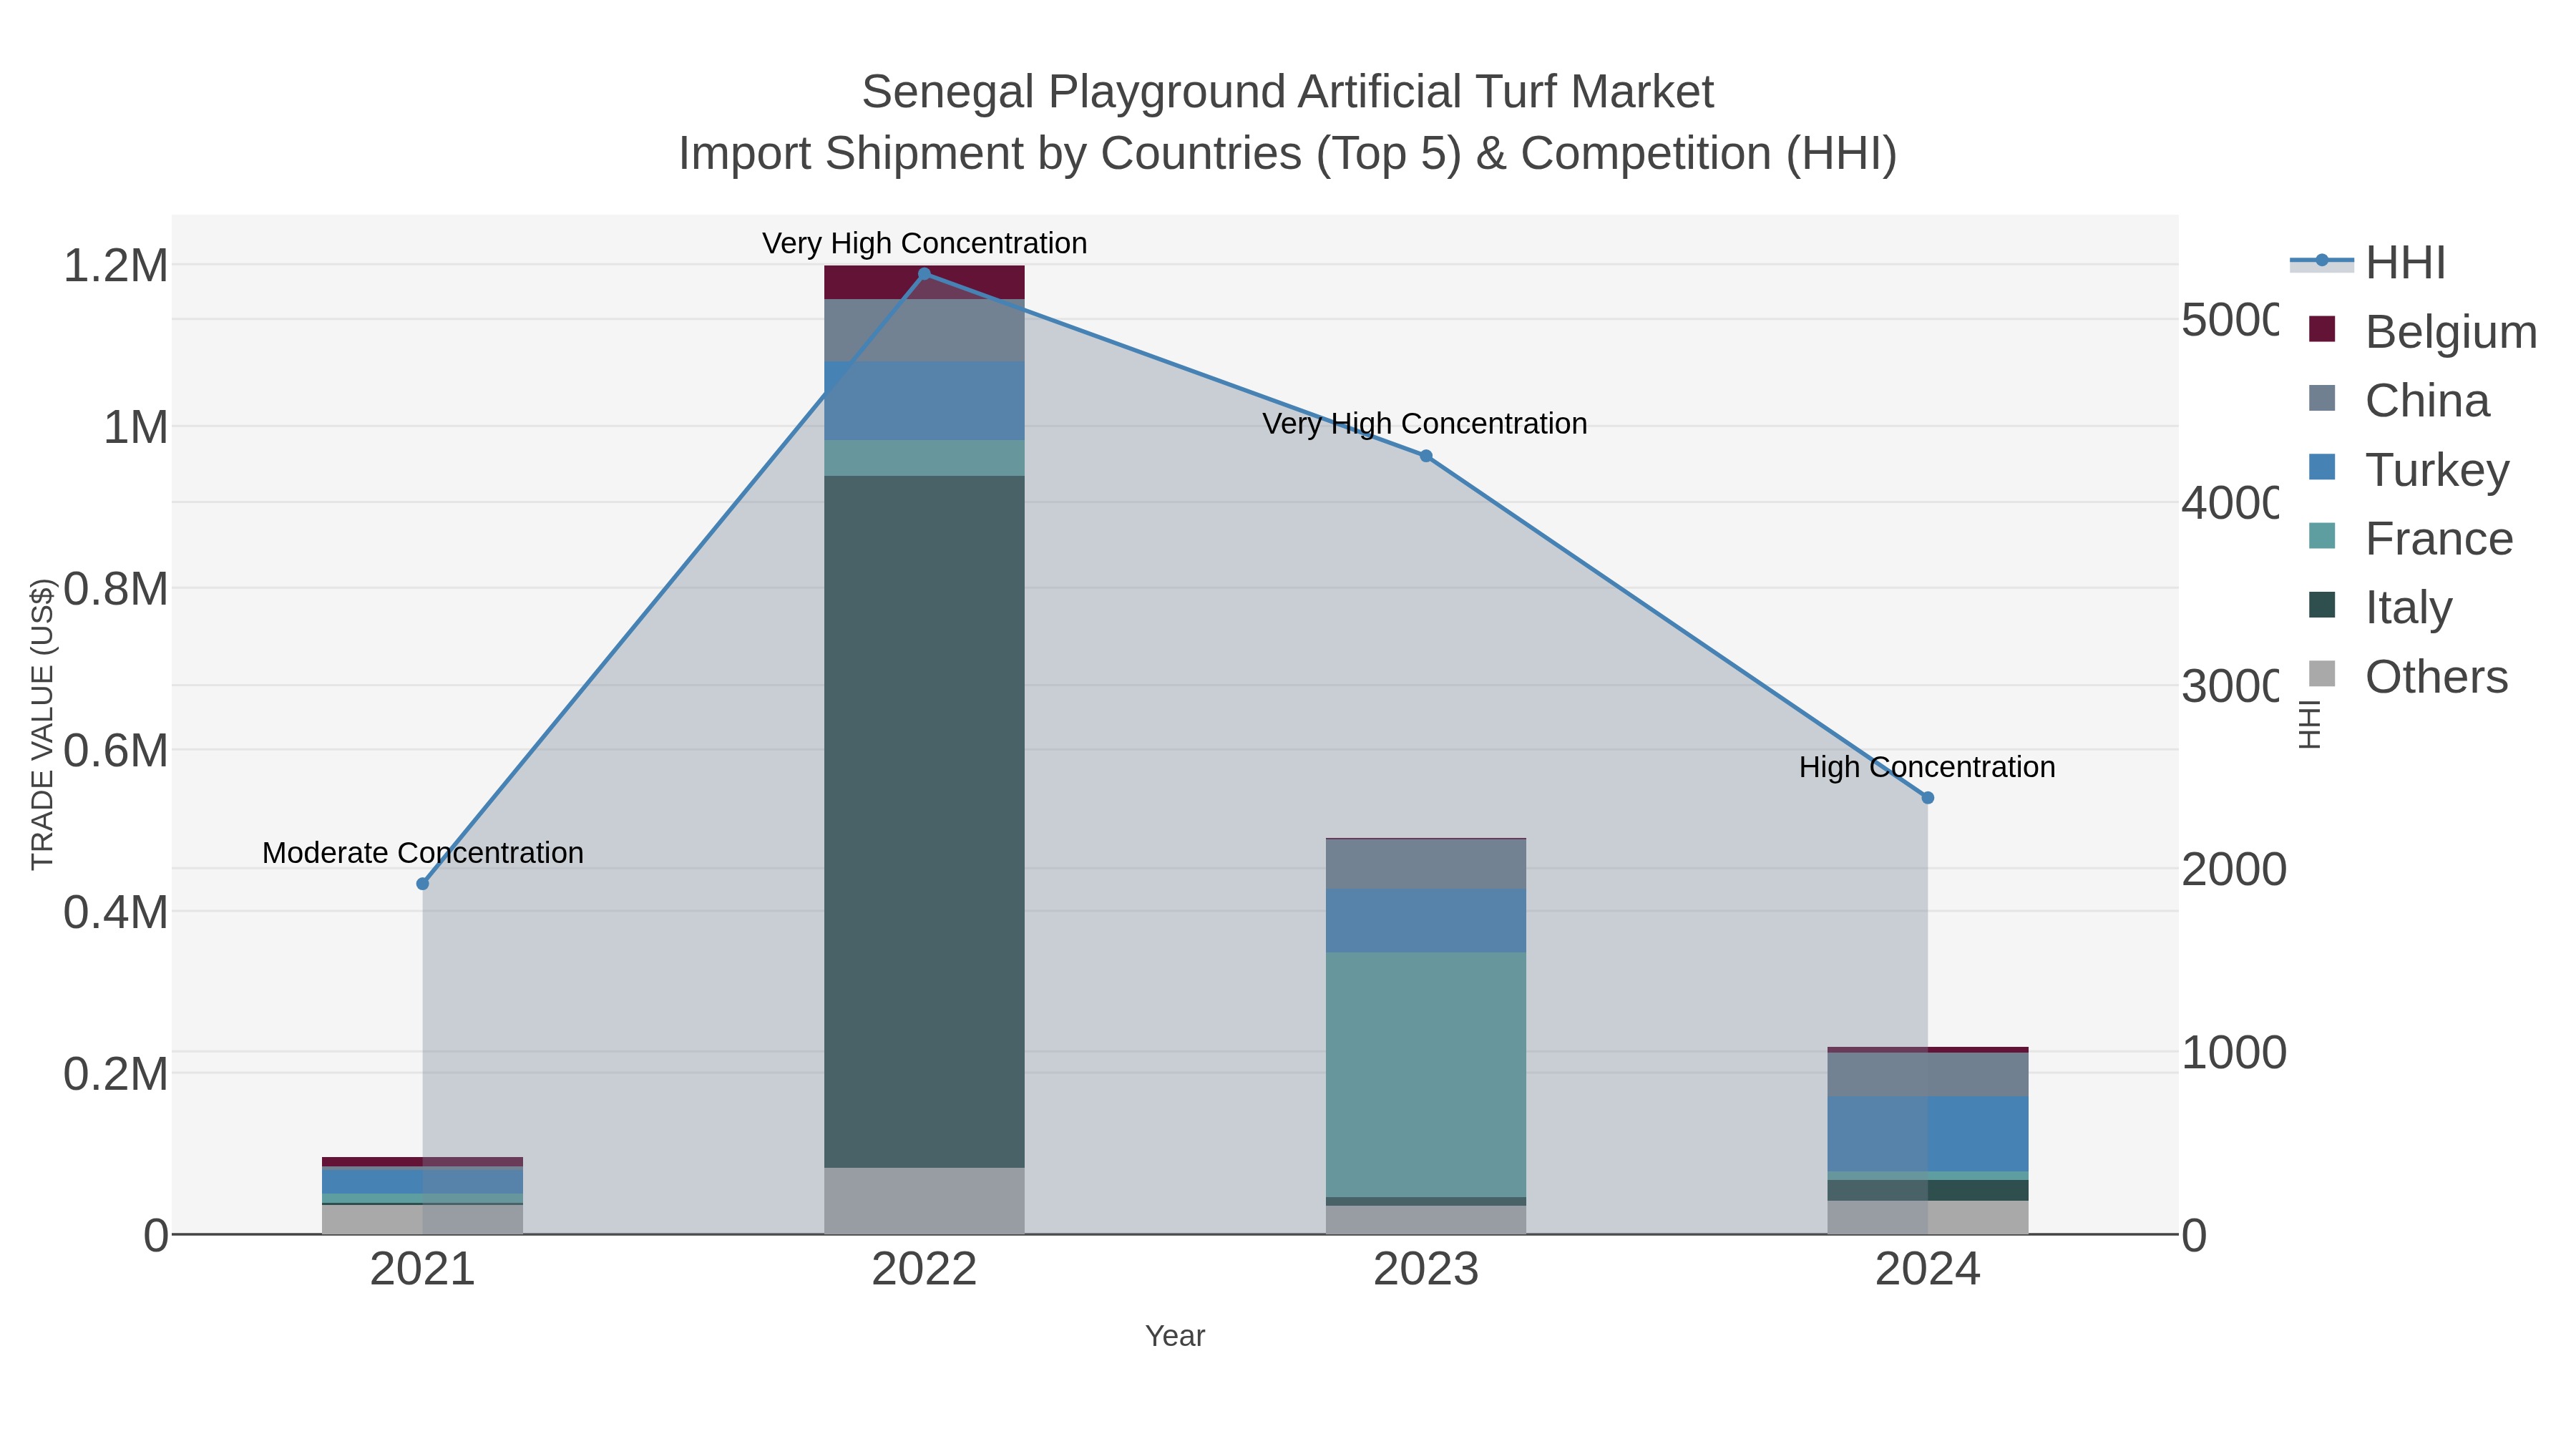Click the rotated HHI right axis title
Viewport: 2576px width, 1449px height.
click(2309, 724)
